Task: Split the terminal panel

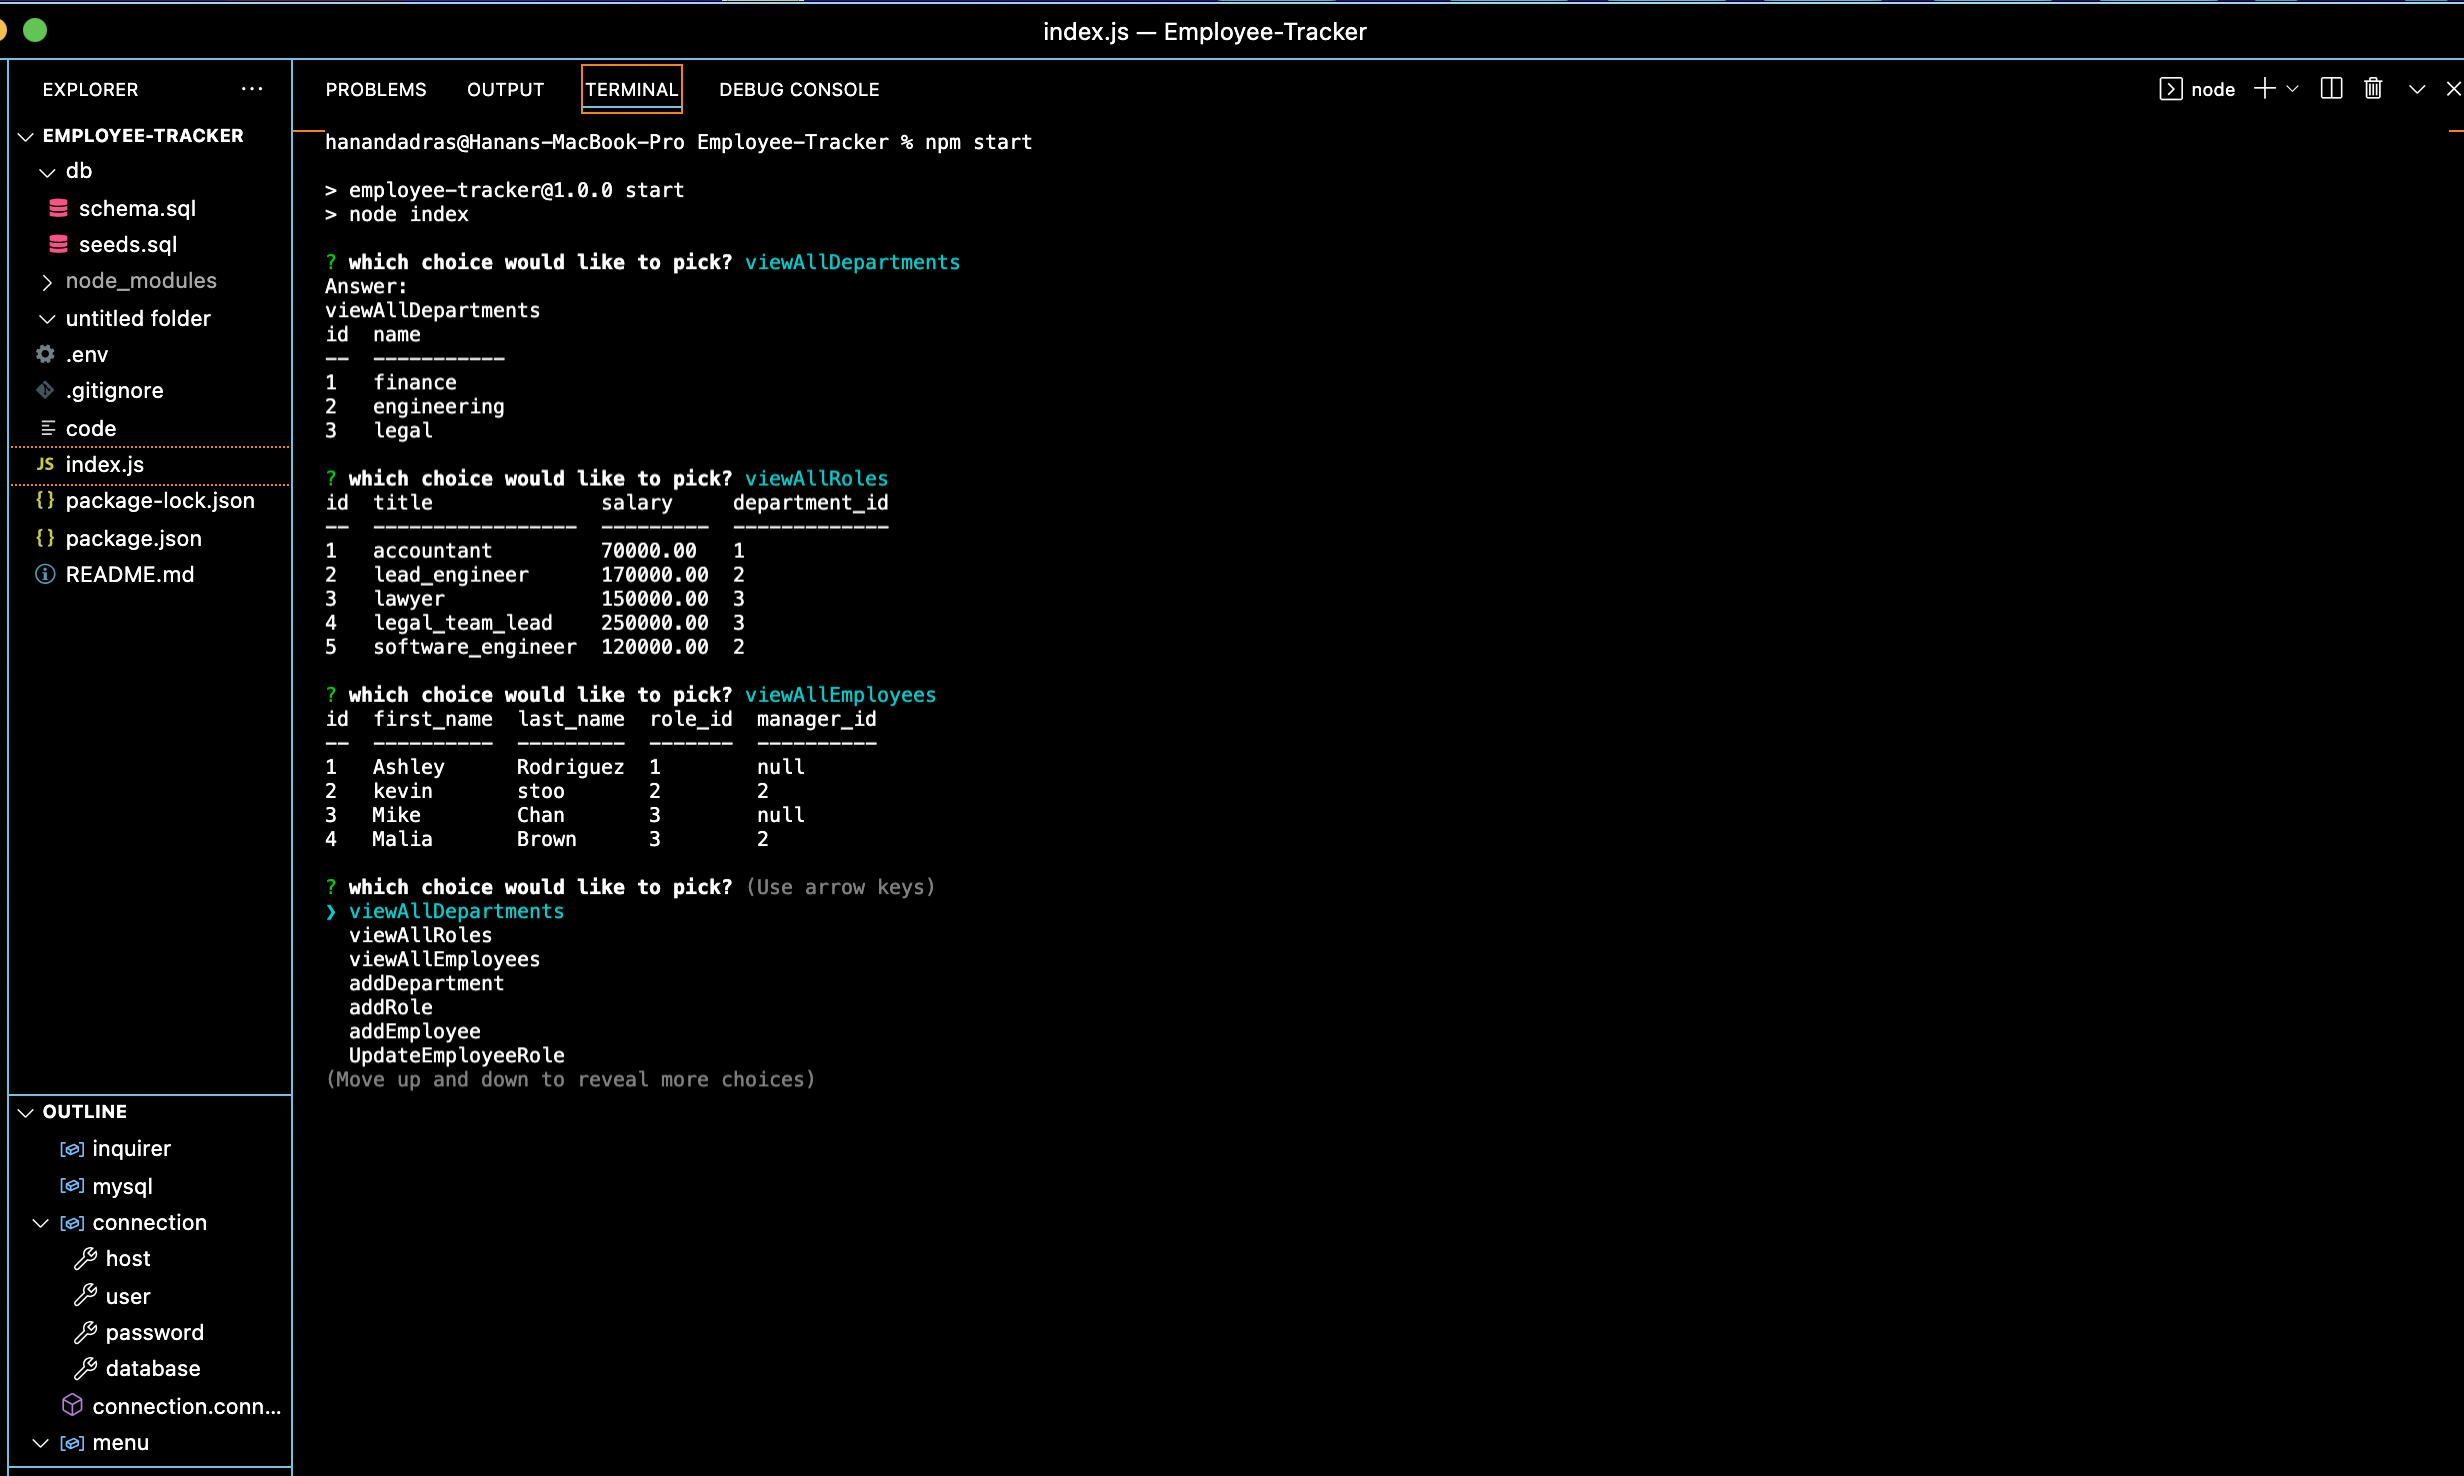Action: tap(2331, 89)
